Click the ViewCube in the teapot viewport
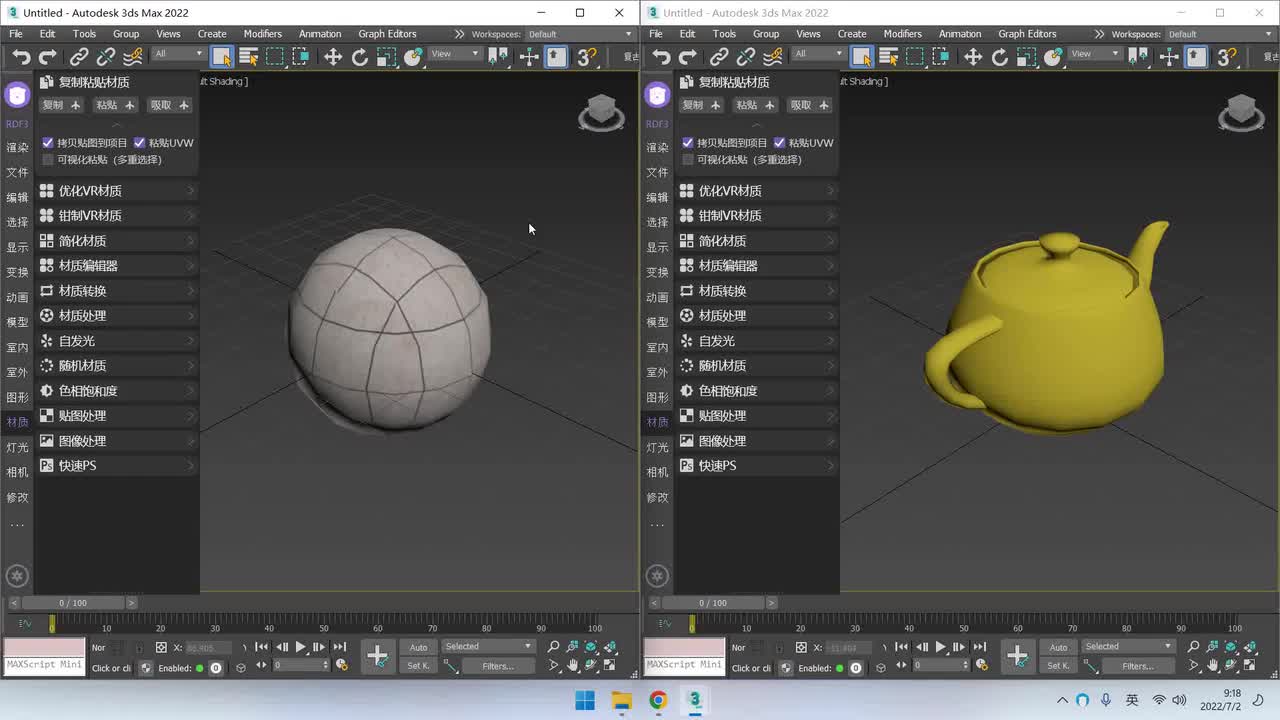This screenshot has width=1280, height=720. (1241, 112)
